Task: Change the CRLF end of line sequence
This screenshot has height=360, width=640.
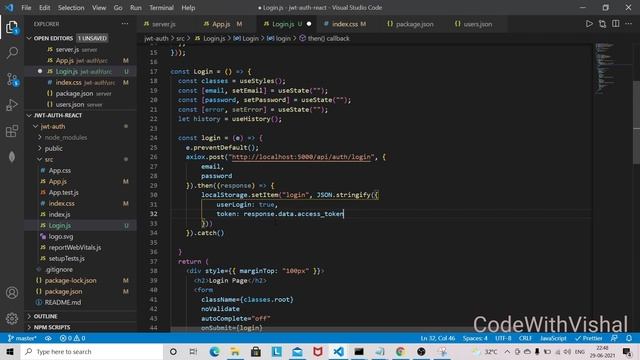Action: [525, 338]
